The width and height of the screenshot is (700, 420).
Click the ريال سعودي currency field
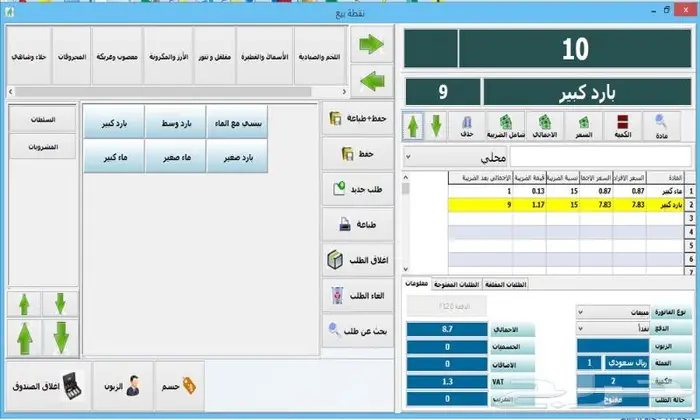(627, 362)
